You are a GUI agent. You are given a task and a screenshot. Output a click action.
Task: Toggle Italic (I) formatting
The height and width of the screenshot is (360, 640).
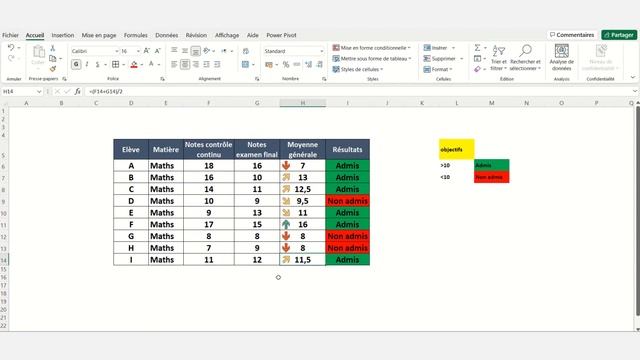pos(87,64)
